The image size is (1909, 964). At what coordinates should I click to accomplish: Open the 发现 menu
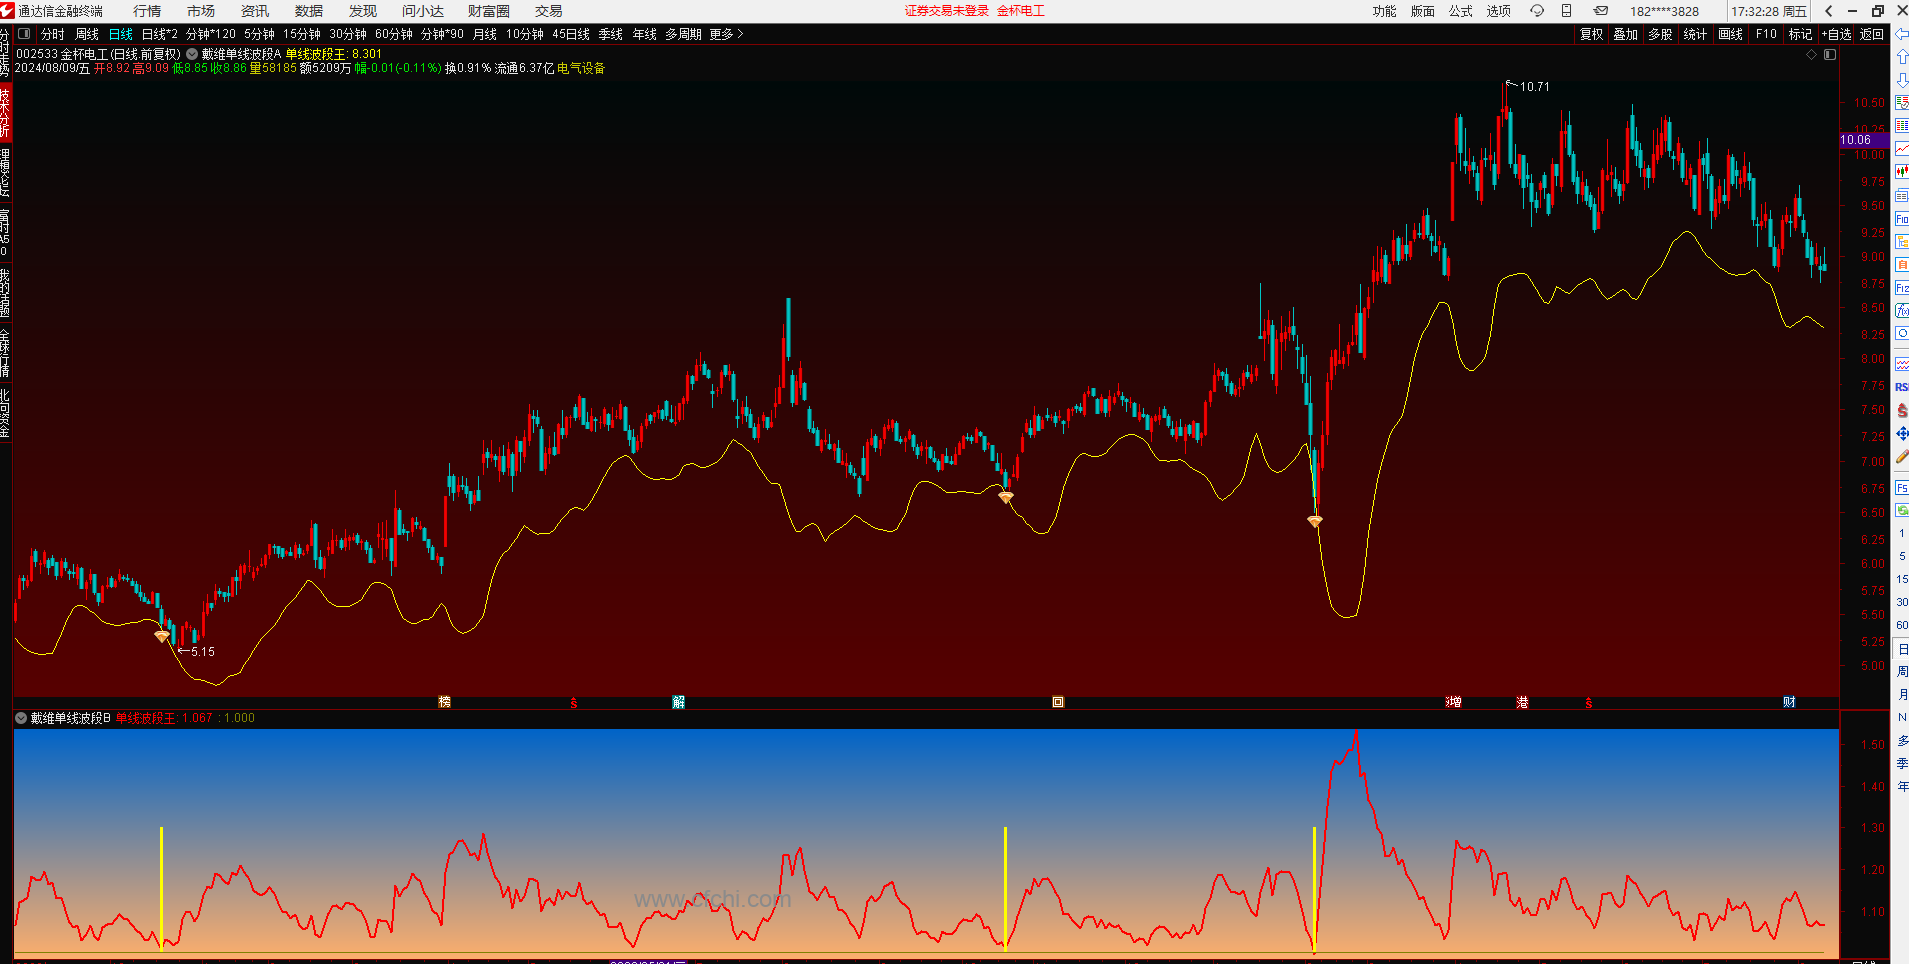[x=363, y=11]
